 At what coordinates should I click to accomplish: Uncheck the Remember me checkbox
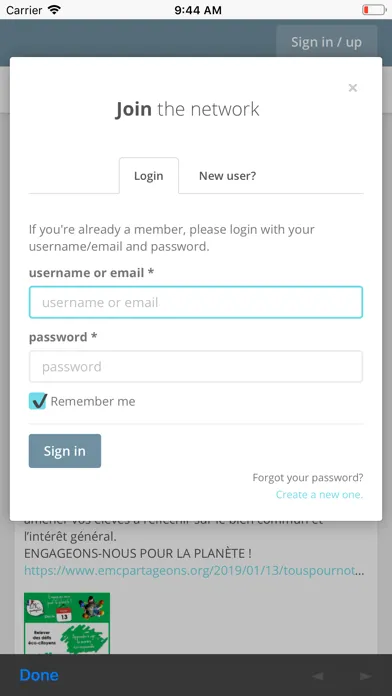click(x=38, y=401)
